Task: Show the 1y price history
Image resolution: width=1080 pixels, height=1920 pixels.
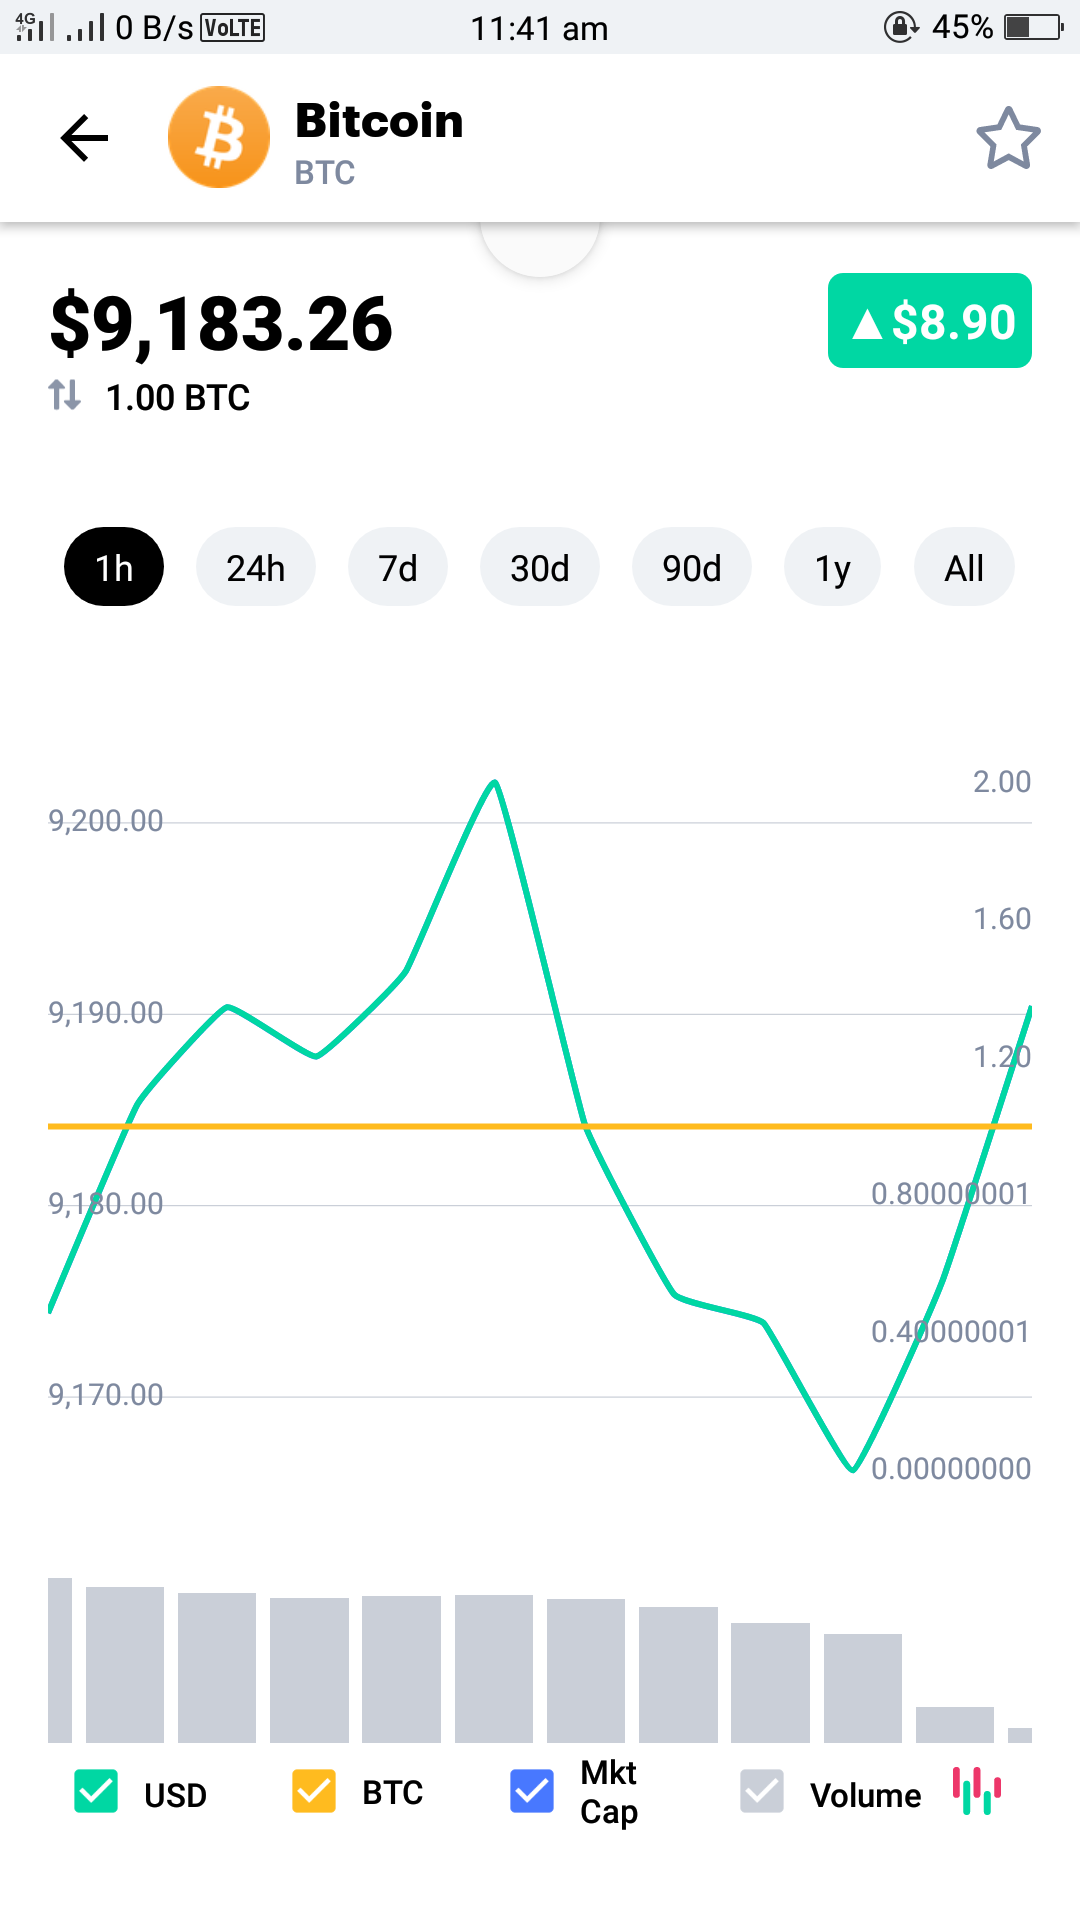Action: point(832,568)
